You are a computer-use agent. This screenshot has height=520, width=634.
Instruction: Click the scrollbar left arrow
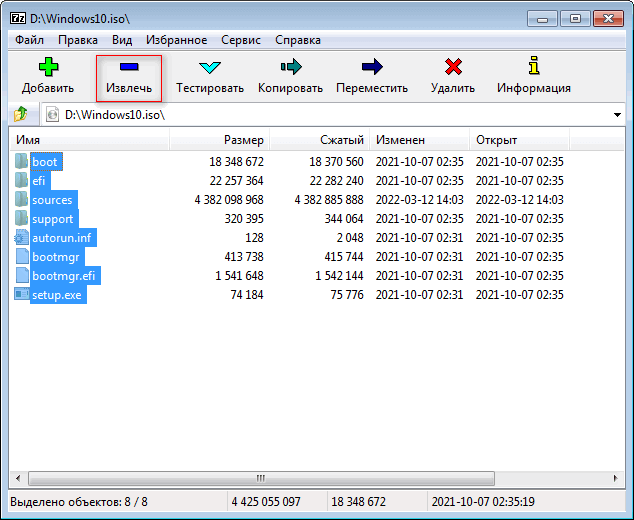tap(18, 478)
